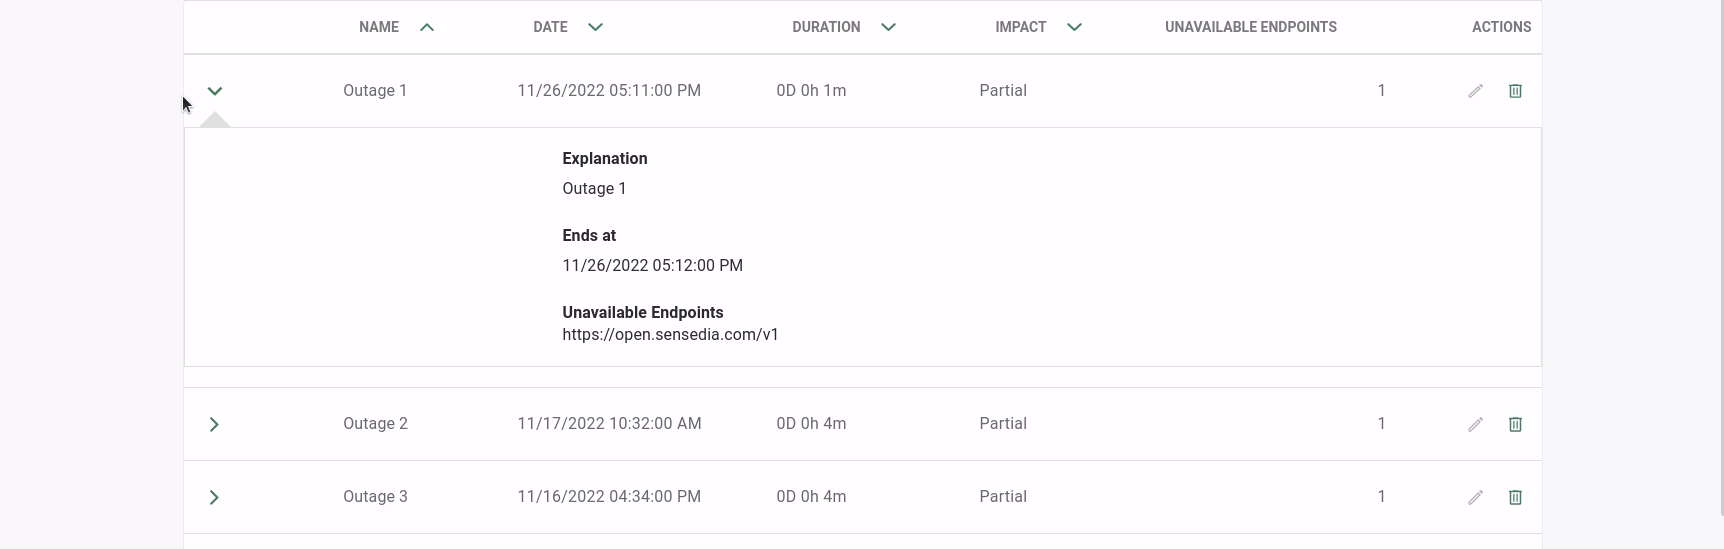Sort by Date using the chevron

coord(595,27)
